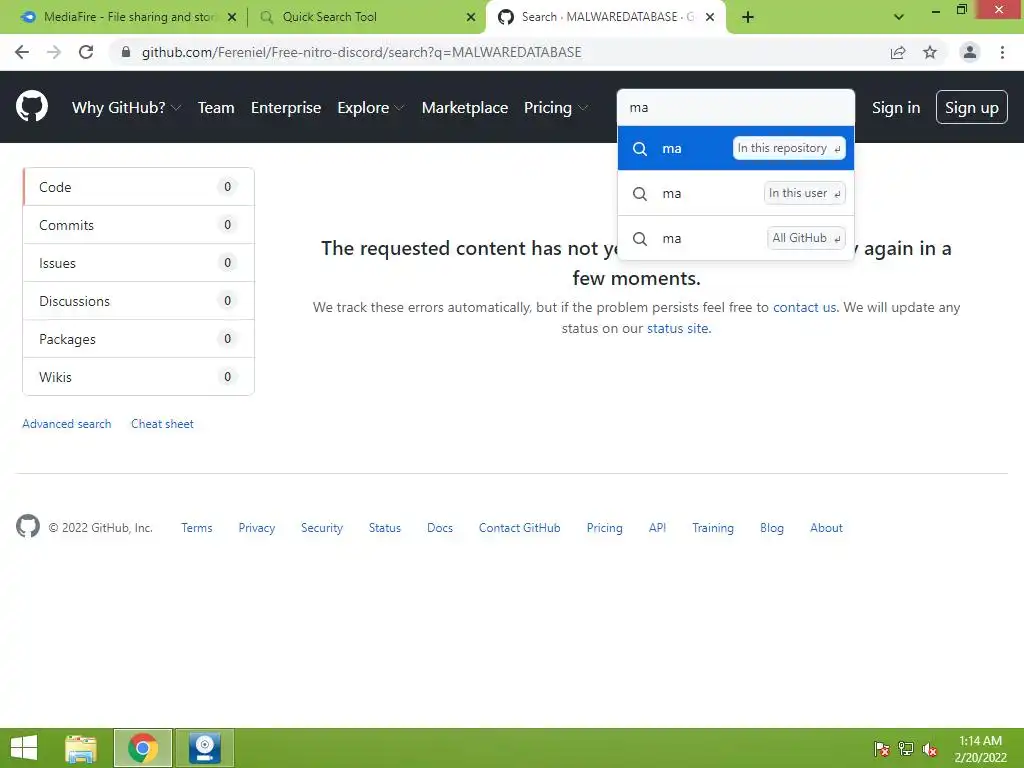The width and height of the screenshot is (1024, 768).
Task: Click the contact us link
Action: pyautogui.click(x=804, y=307)
